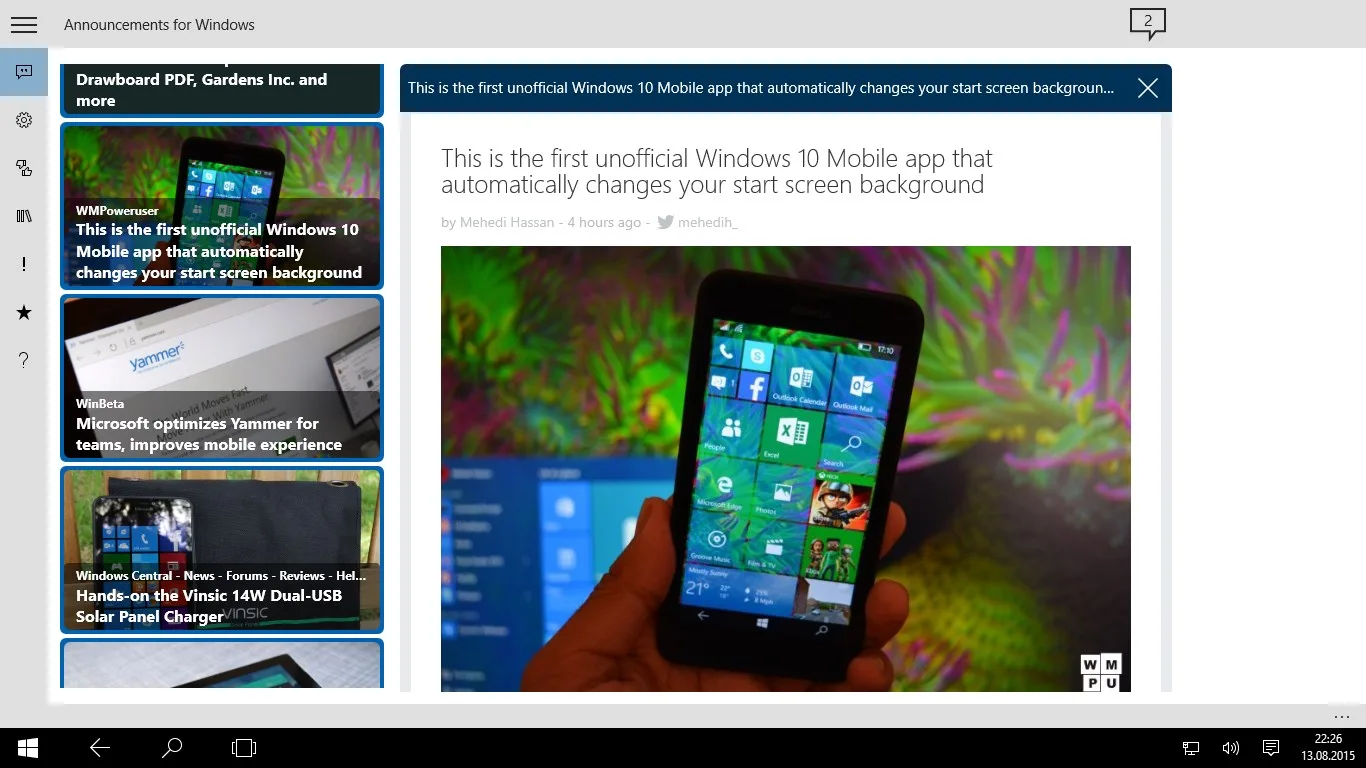1366x768 pixels.
Task: Open the hamburger menu
Action: (24, 24)
